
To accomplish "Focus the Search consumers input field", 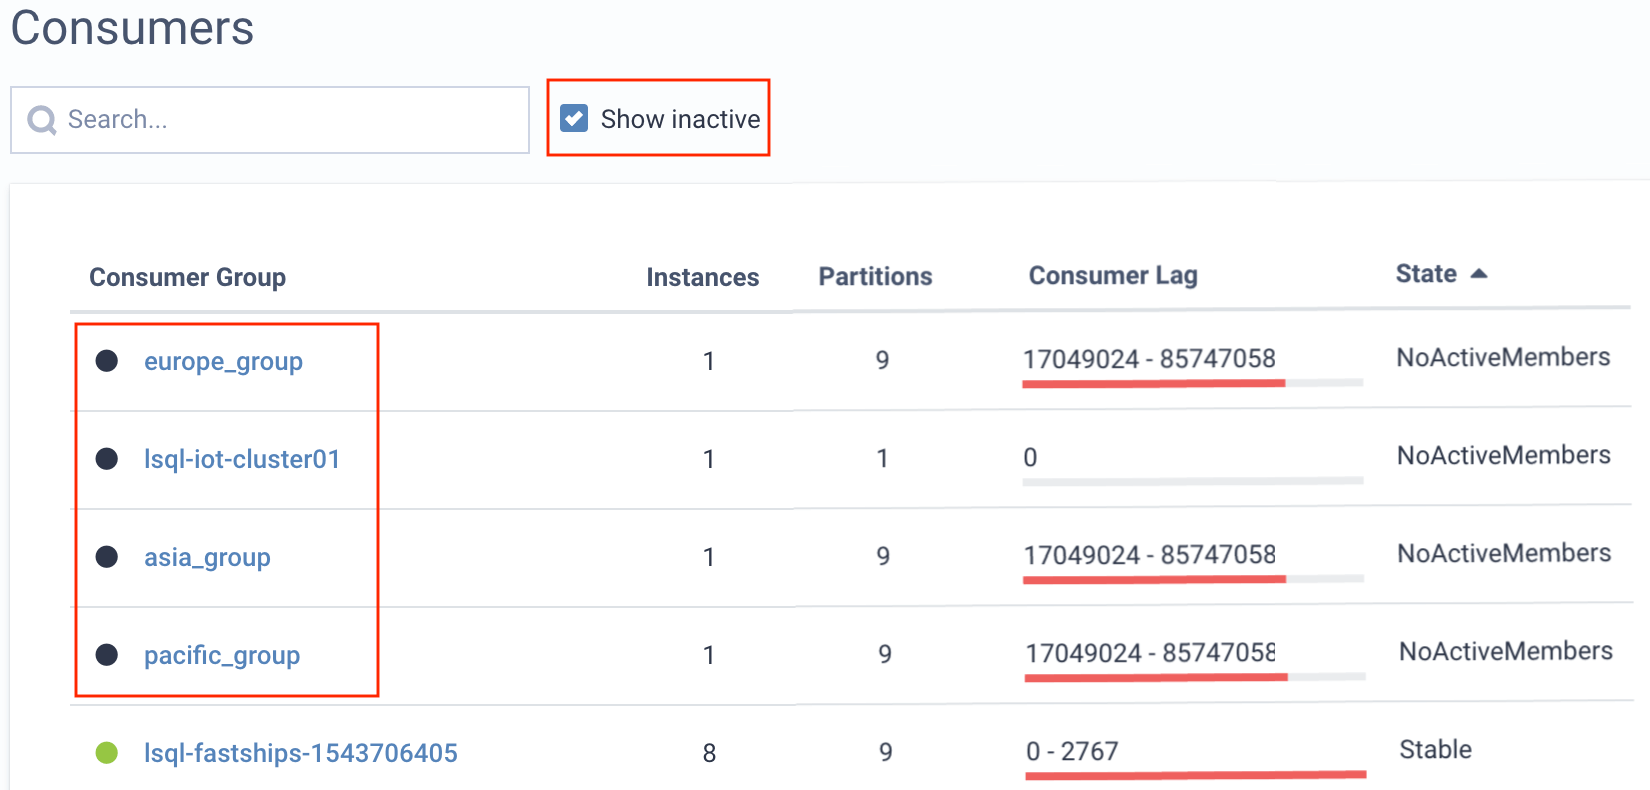I will click(270, 120).
